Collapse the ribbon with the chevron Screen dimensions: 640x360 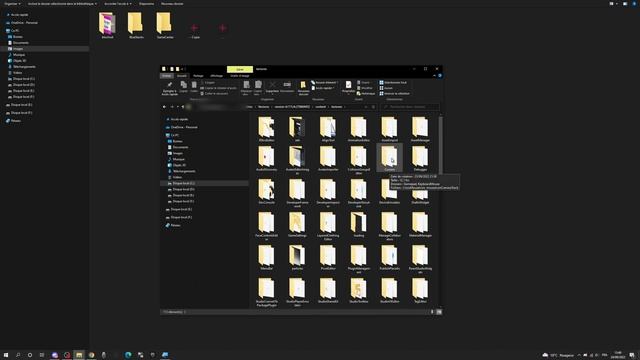click(434, 76)
